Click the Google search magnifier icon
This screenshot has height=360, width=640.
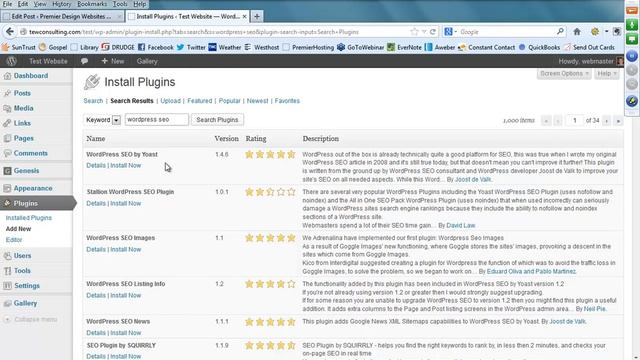[560, 31]
